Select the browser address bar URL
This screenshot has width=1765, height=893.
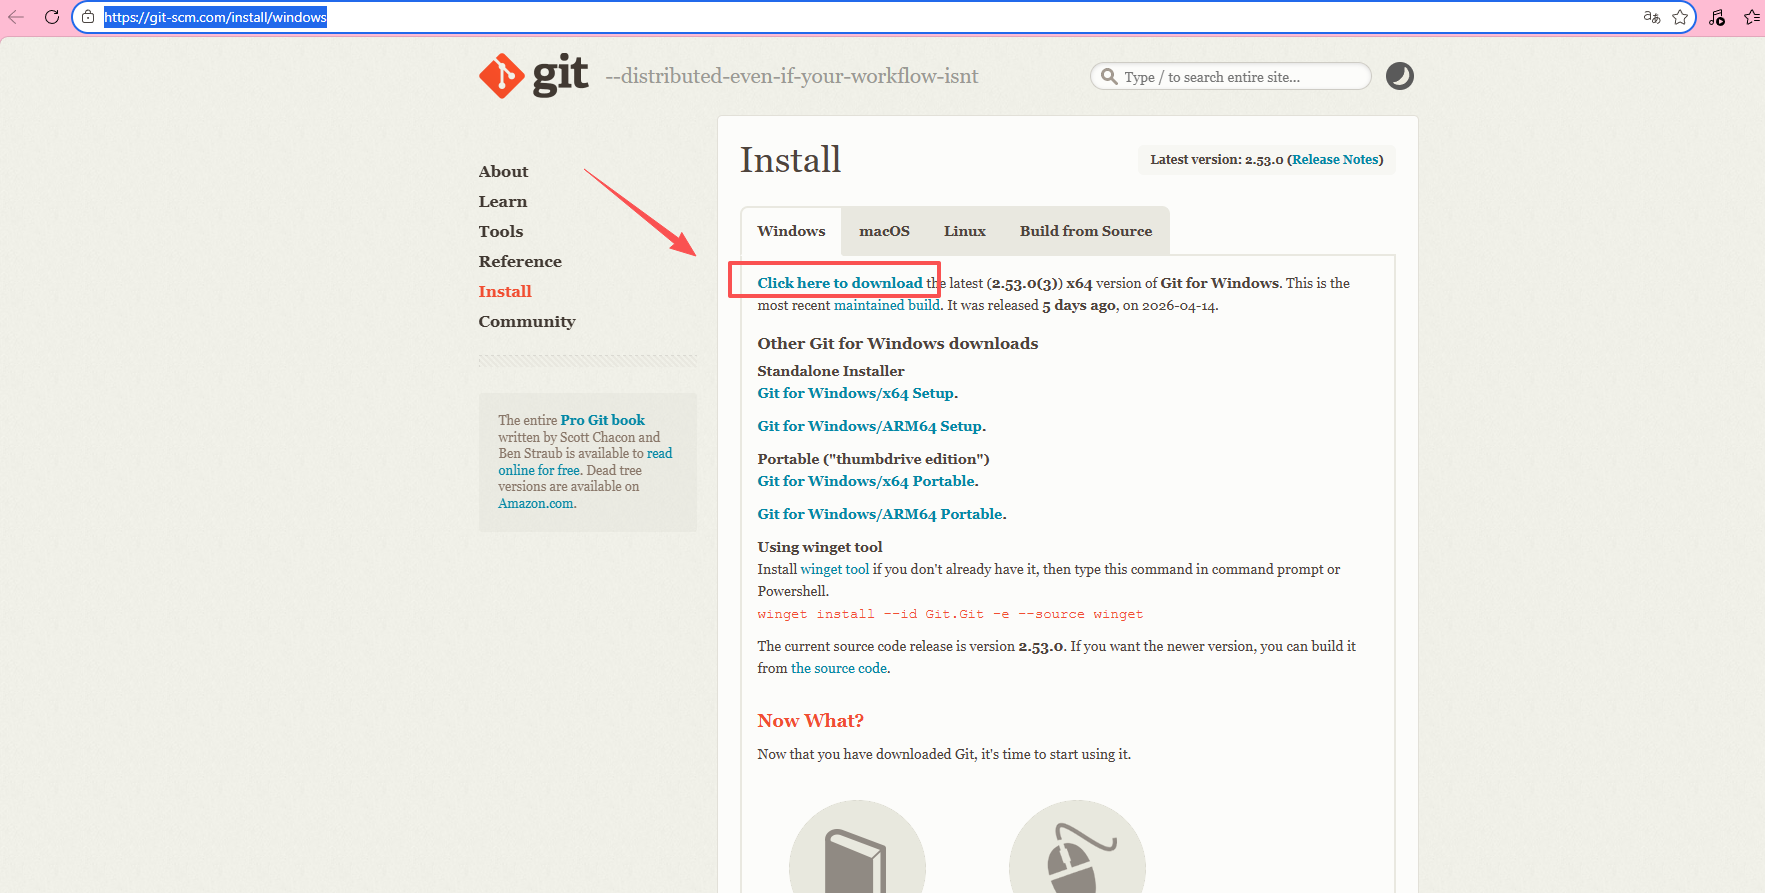(x=215, y=17)
